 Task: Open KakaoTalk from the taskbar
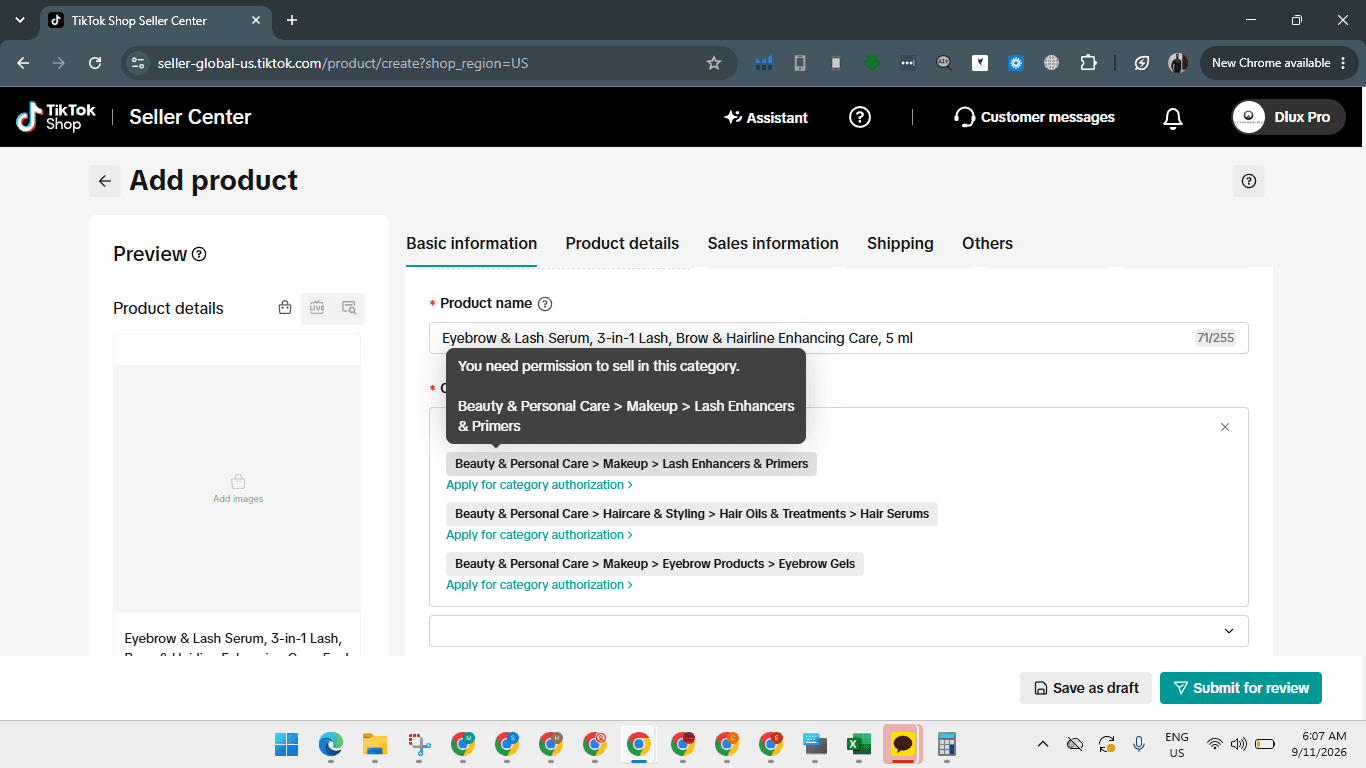point(902,744)
